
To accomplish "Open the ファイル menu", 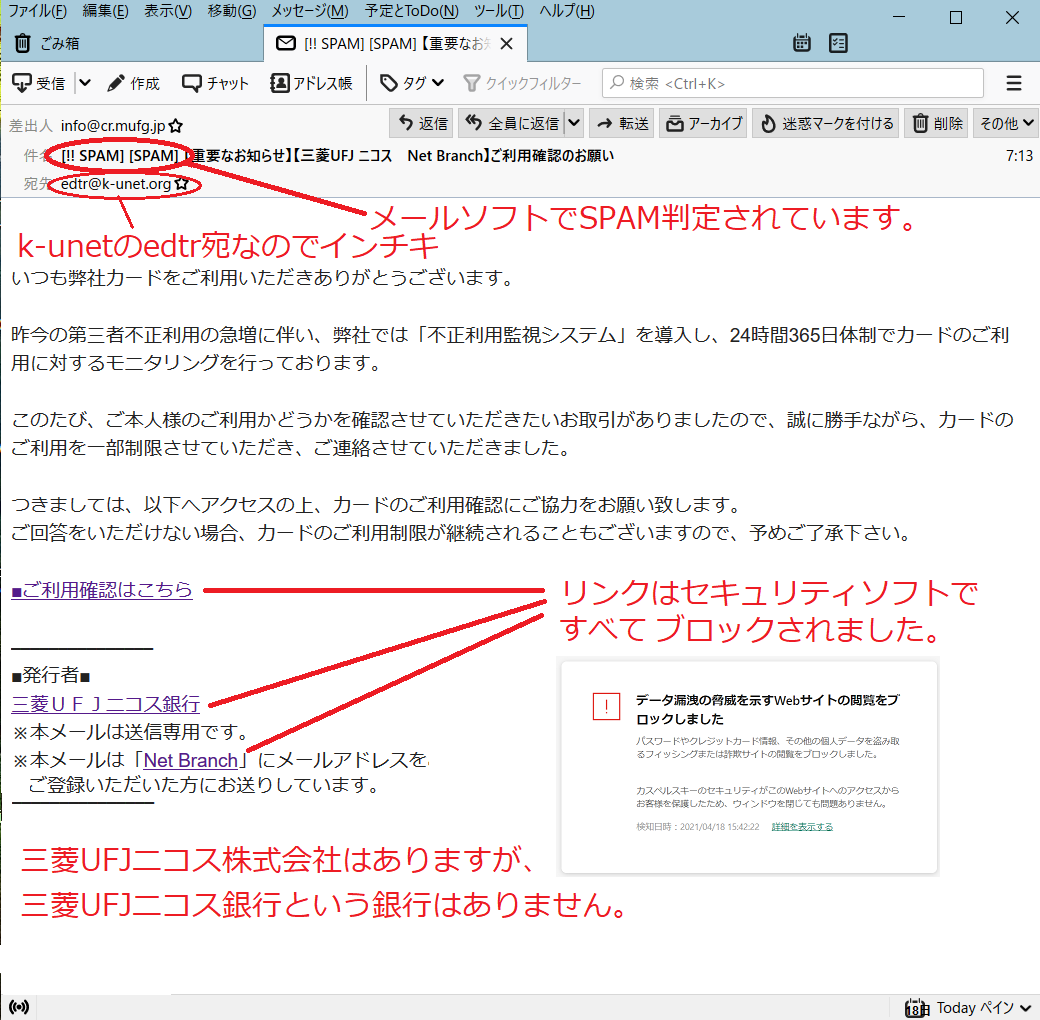I will (x=37, y=11).
